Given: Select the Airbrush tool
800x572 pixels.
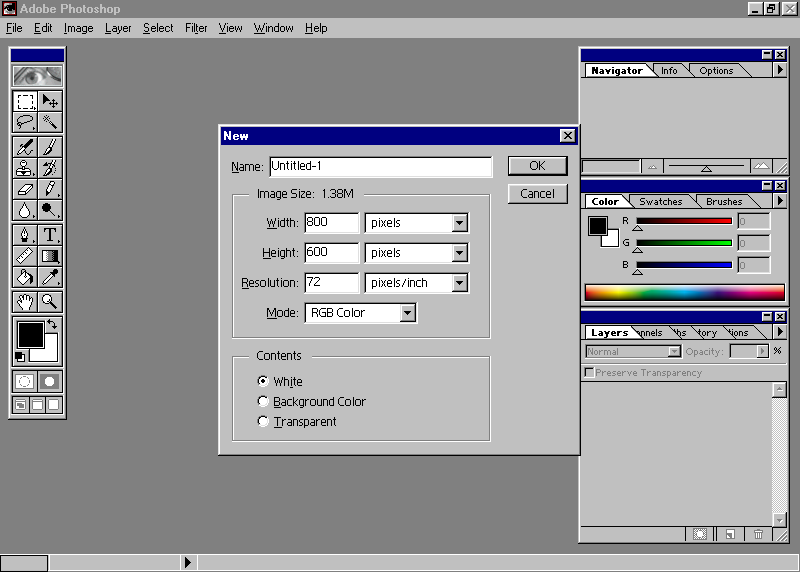Looking at the screenshot, I should [24, 147].
